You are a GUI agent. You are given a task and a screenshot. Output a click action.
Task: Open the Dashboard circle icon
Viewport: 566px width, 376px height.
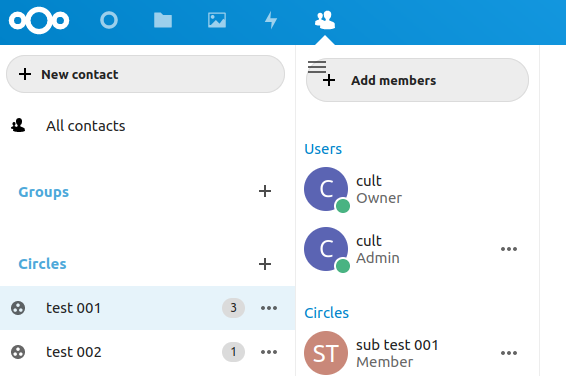pyautogui.click(x=109, y=20)
